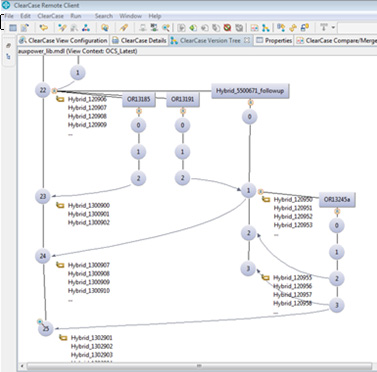Switch to the Properties tab
The image size is (377, 372).
pyautogui.click(x=274, y=40)
